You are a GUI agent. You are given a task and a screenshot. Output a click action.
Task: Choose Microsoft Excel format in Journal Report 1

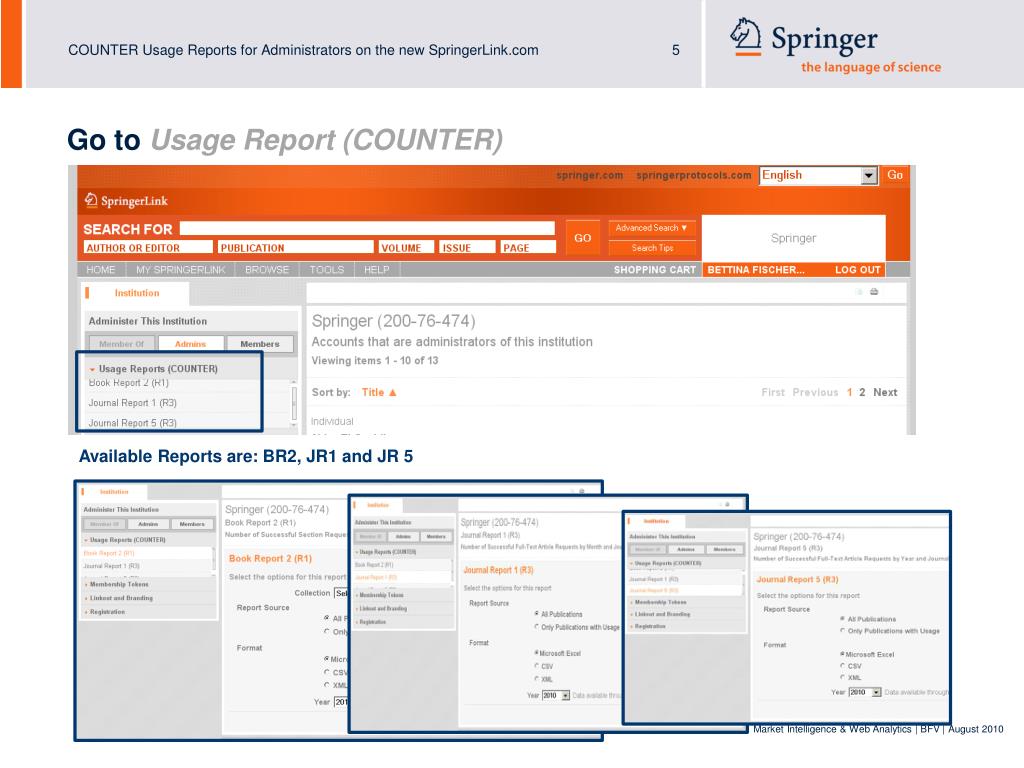coord(537,653)
